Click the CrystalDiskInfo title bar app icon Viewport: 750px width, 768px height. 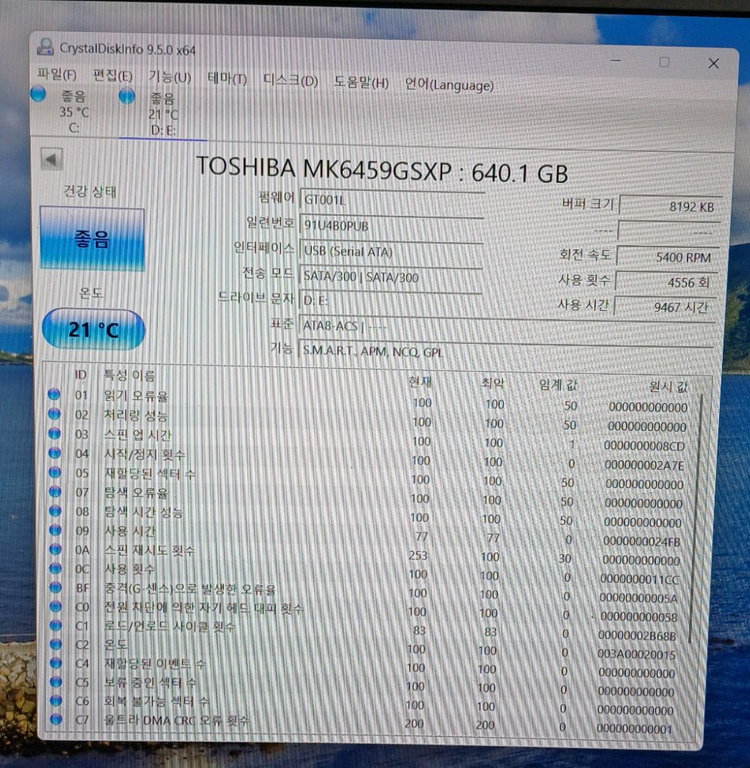[46, 47]
